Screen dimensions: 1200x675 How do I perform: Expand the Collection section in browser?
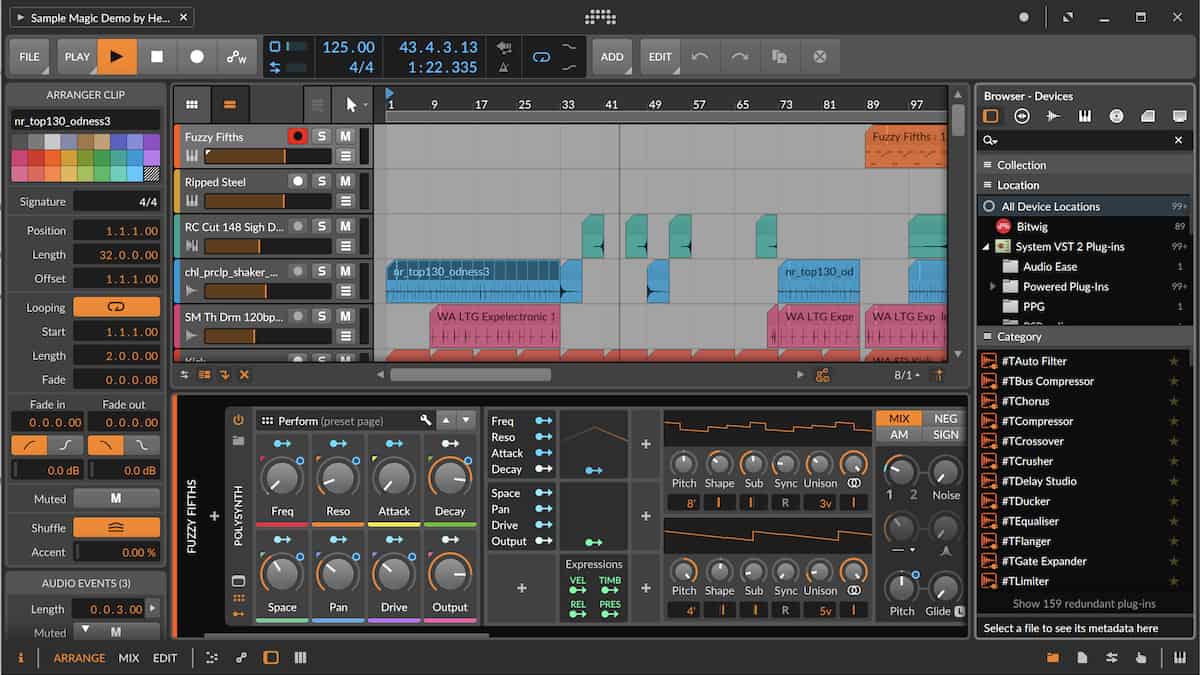tap(1084, 165)
